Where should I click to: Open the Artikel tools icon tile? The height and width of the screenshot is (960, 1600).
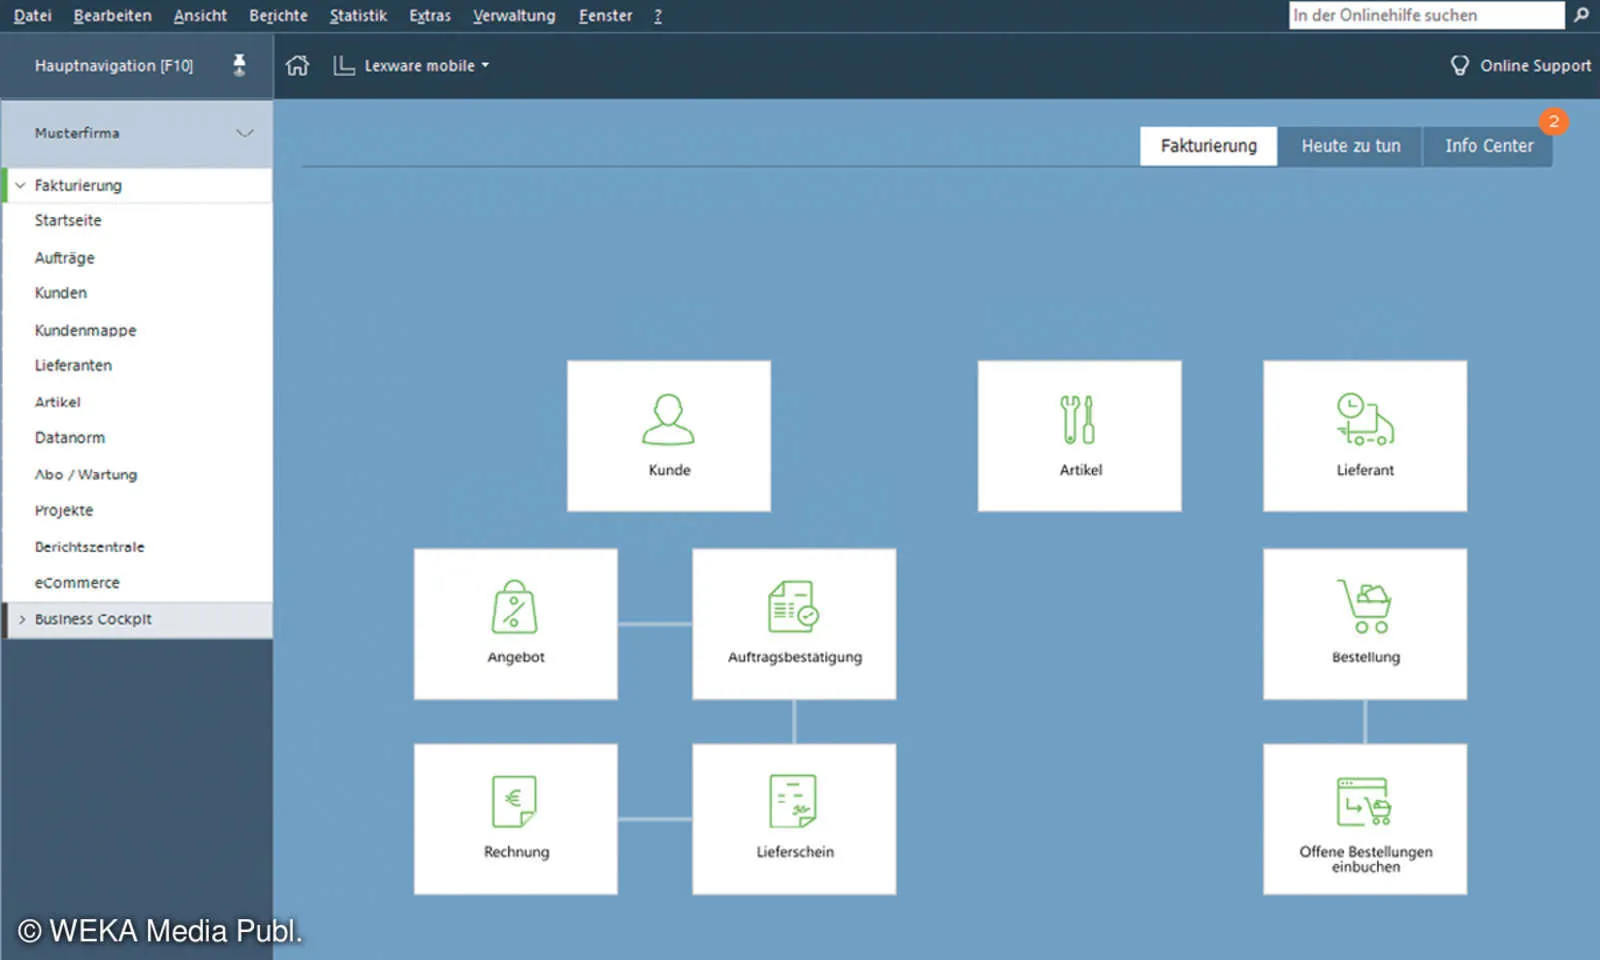tap(1078, 419)
